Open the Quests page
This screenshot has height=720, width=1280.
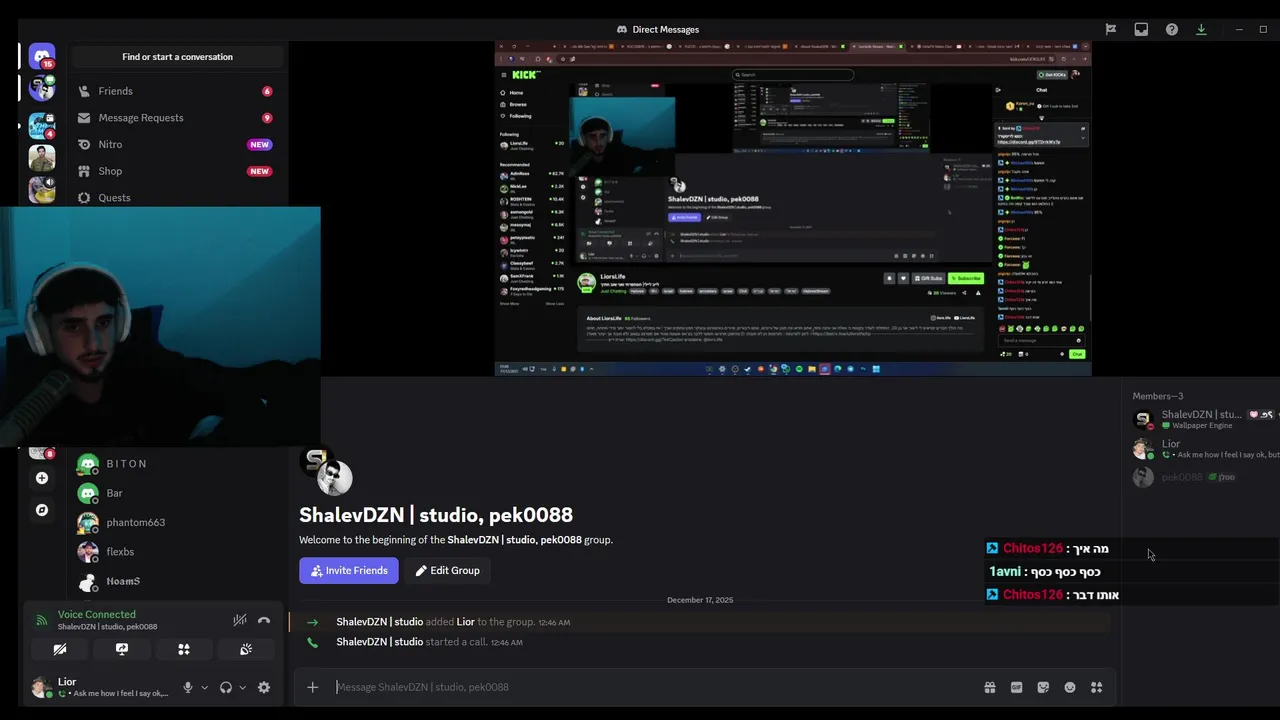pos(176,197)
